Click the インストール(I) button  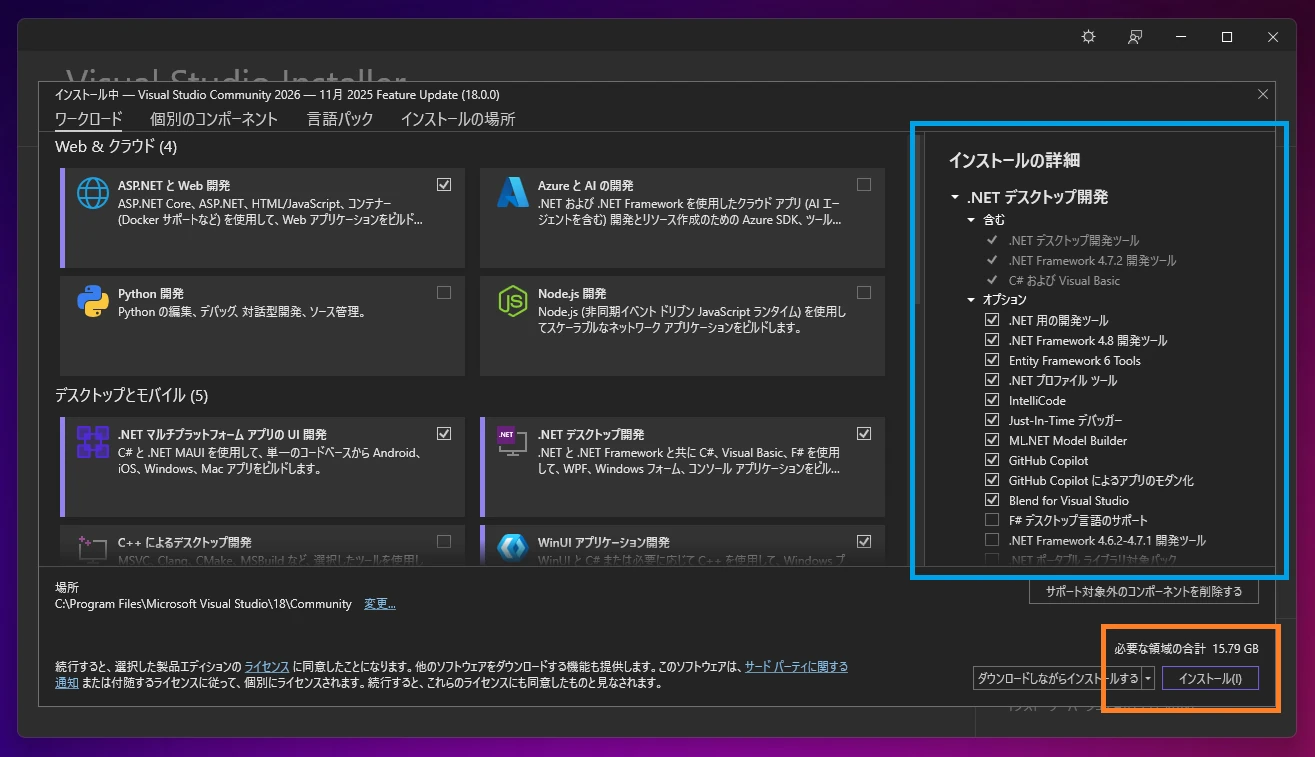(x=1210, y=678)
